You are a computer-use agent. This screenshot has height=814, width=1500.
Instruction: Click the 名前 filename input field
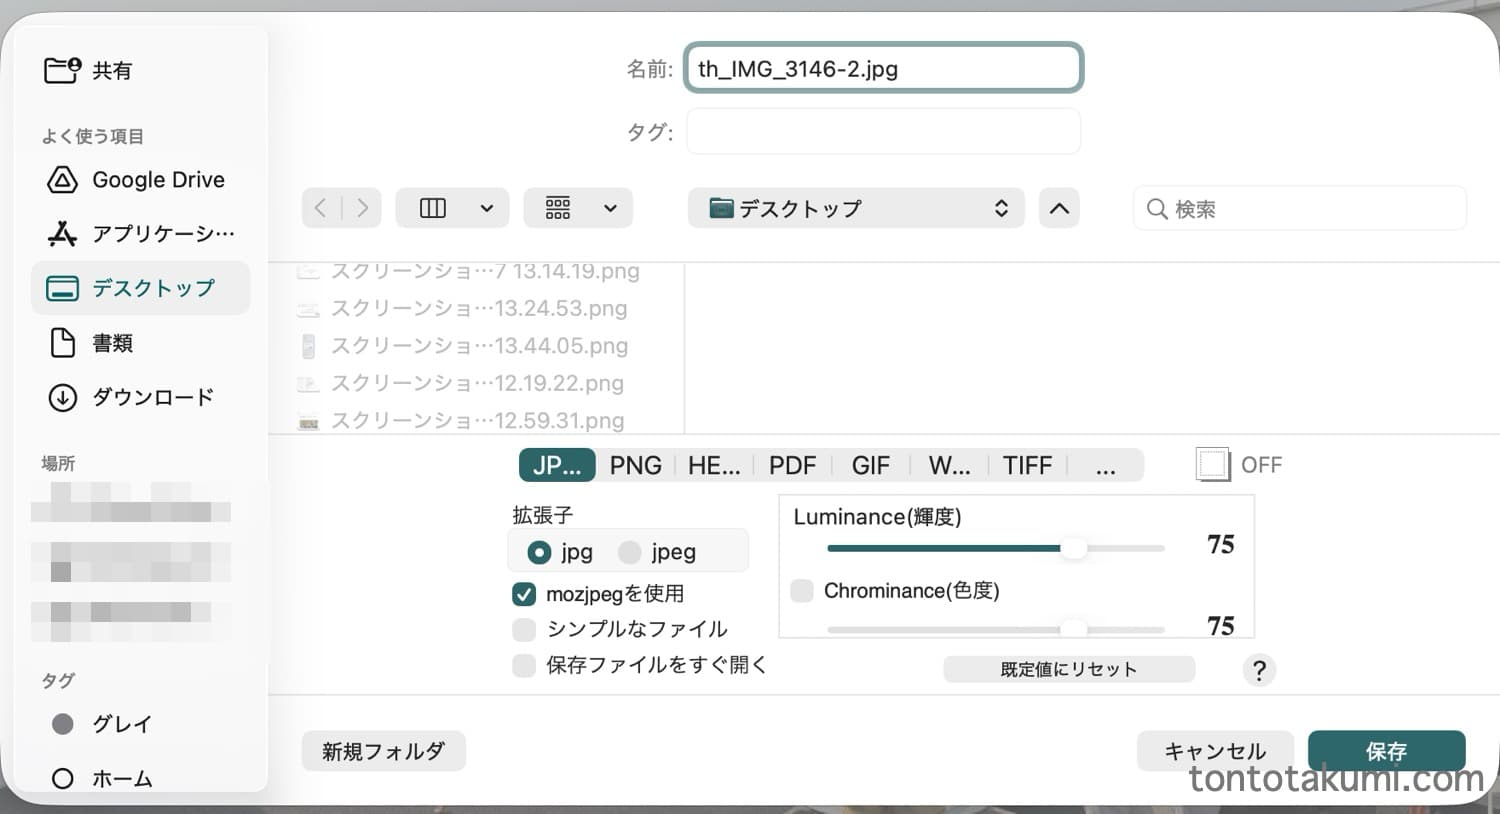click(883, 69)
